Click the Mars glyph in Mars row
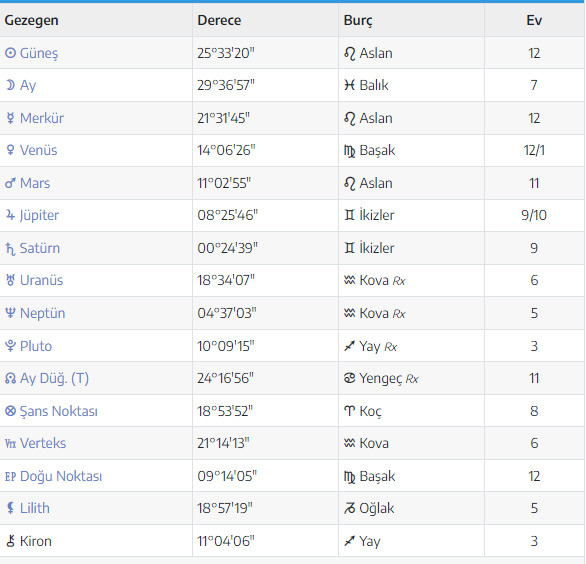The image size is (586, 564). coord(10,183)
